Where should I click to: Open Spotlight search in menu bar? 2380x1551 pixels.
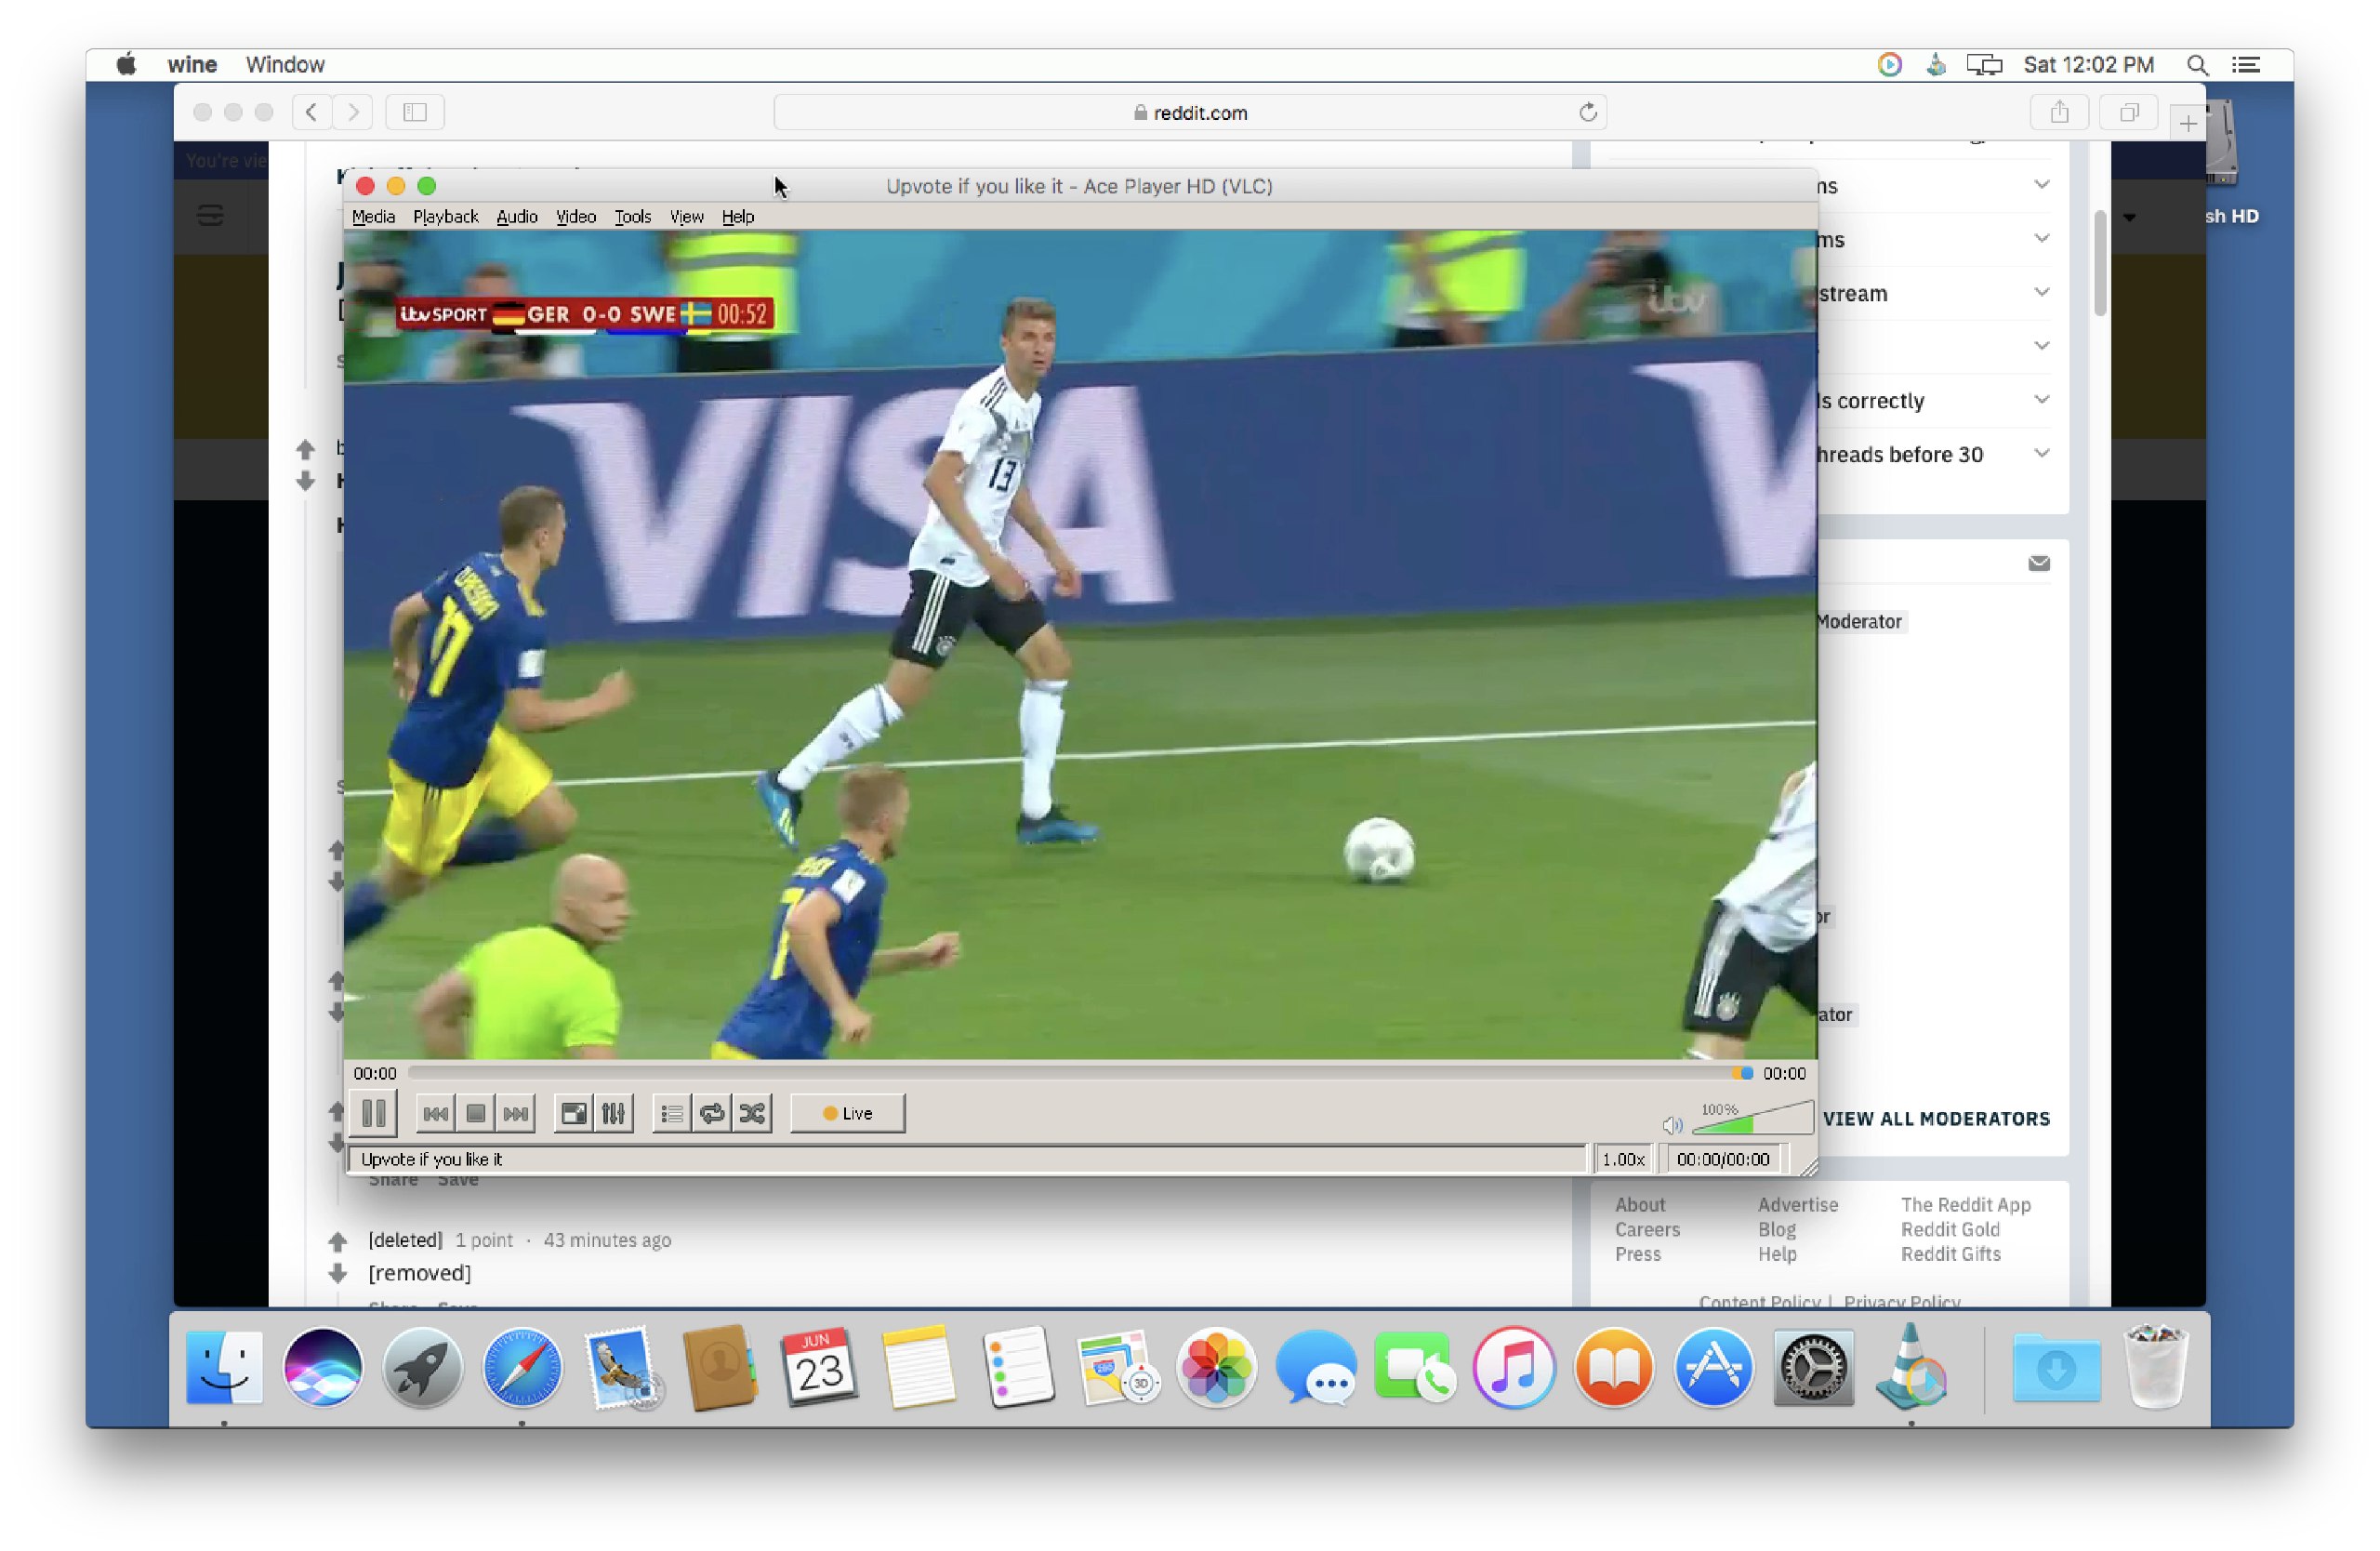coord(2197,64)
